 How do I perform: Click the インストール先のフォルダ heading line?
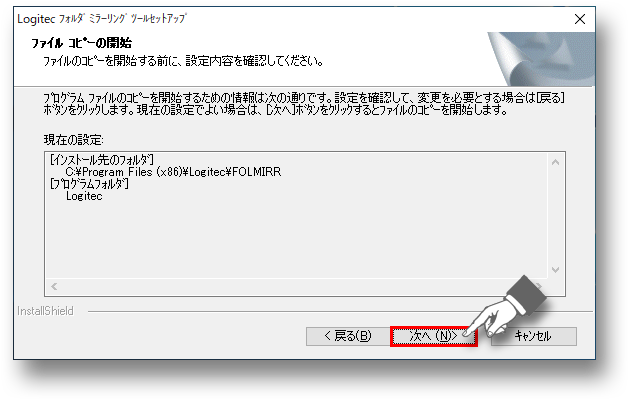coord(102,160)
